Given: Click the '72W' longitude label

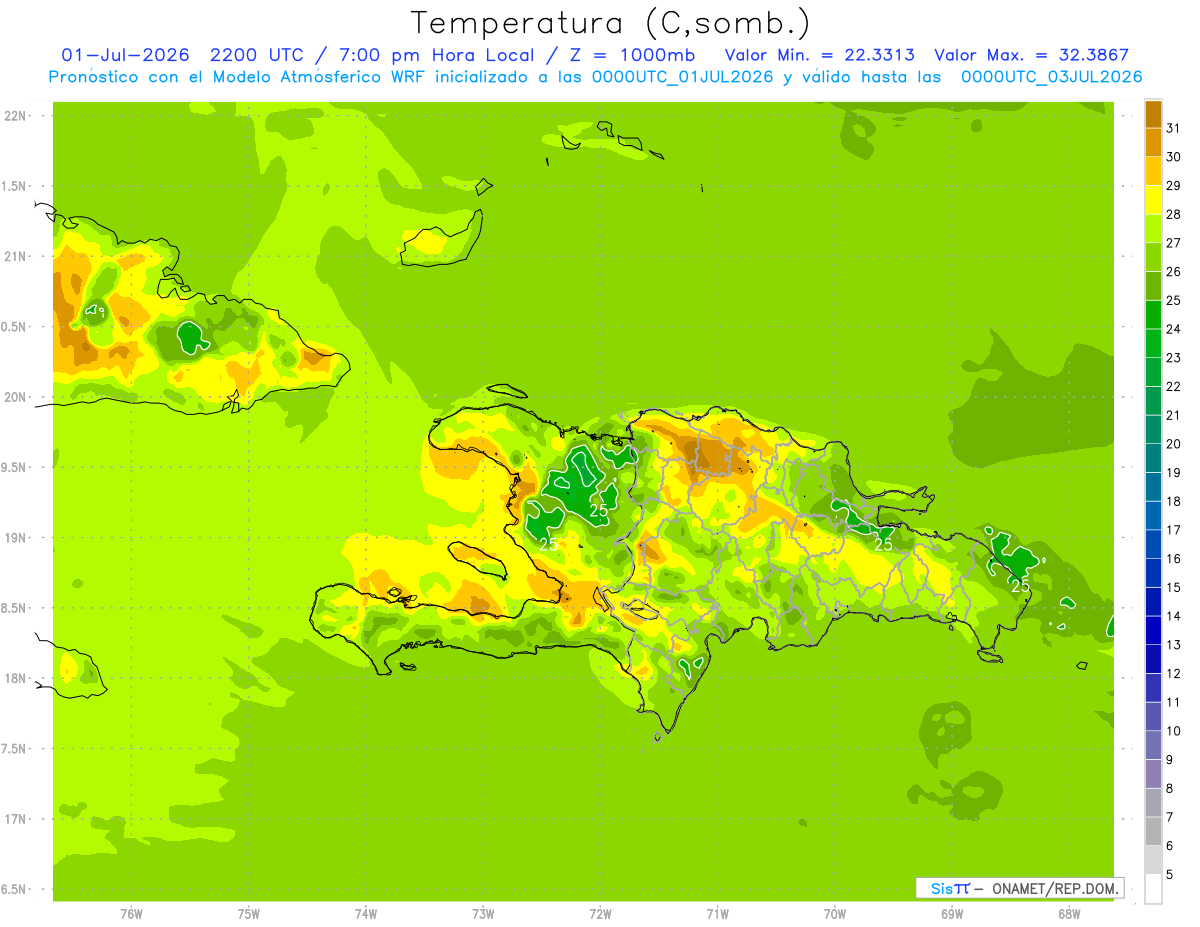Looking at the screenshot, I should (x=600, y=914).
